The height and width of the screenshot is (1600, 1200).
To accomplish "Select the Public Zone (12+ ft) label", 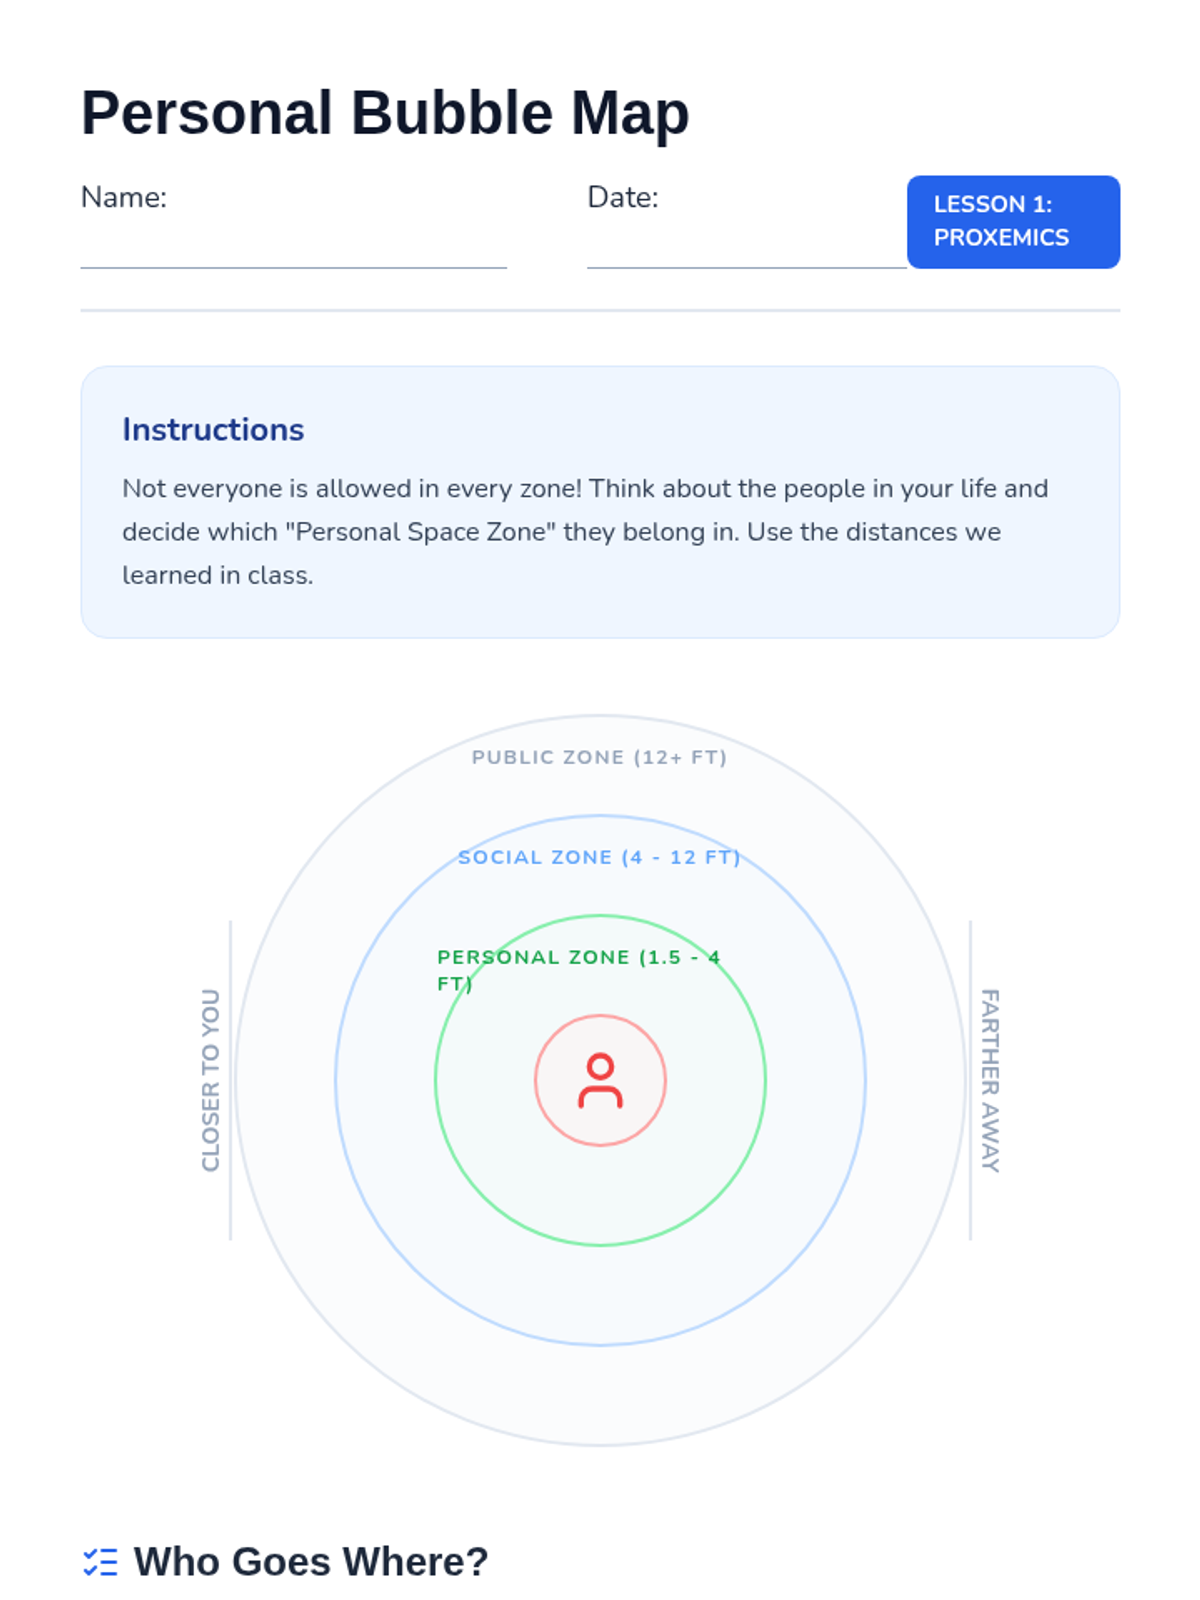I will (x=599, y=757).
